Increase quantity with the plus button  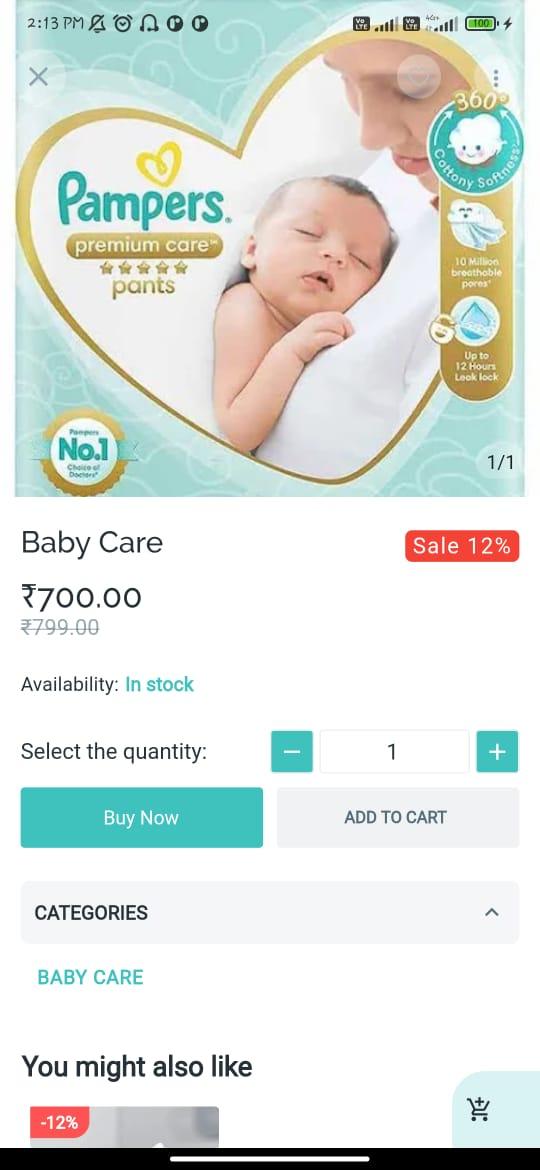(x=497, y=751)
